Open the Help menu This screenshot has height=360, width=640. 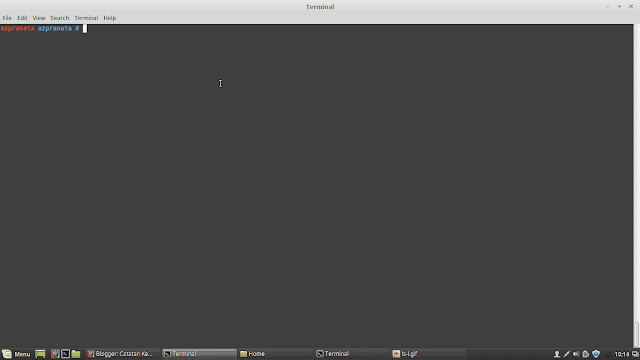[x=109, y=18]
